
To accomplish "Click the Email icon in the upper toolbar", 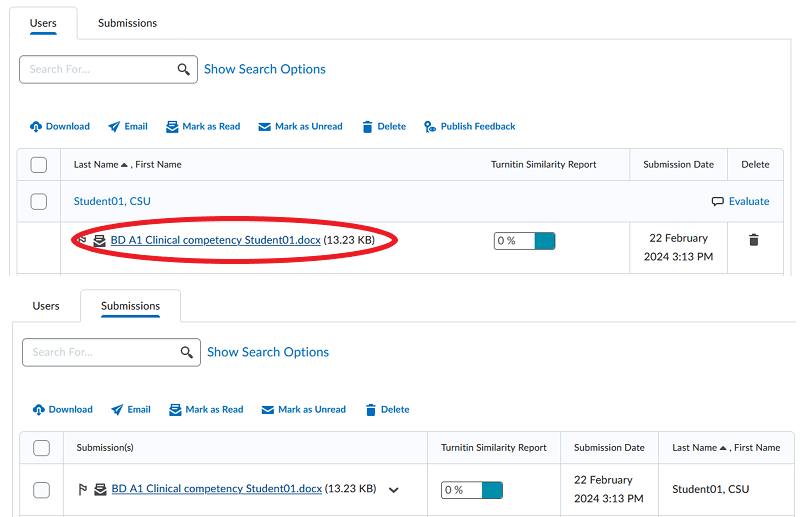I will (x=114, y=127).
